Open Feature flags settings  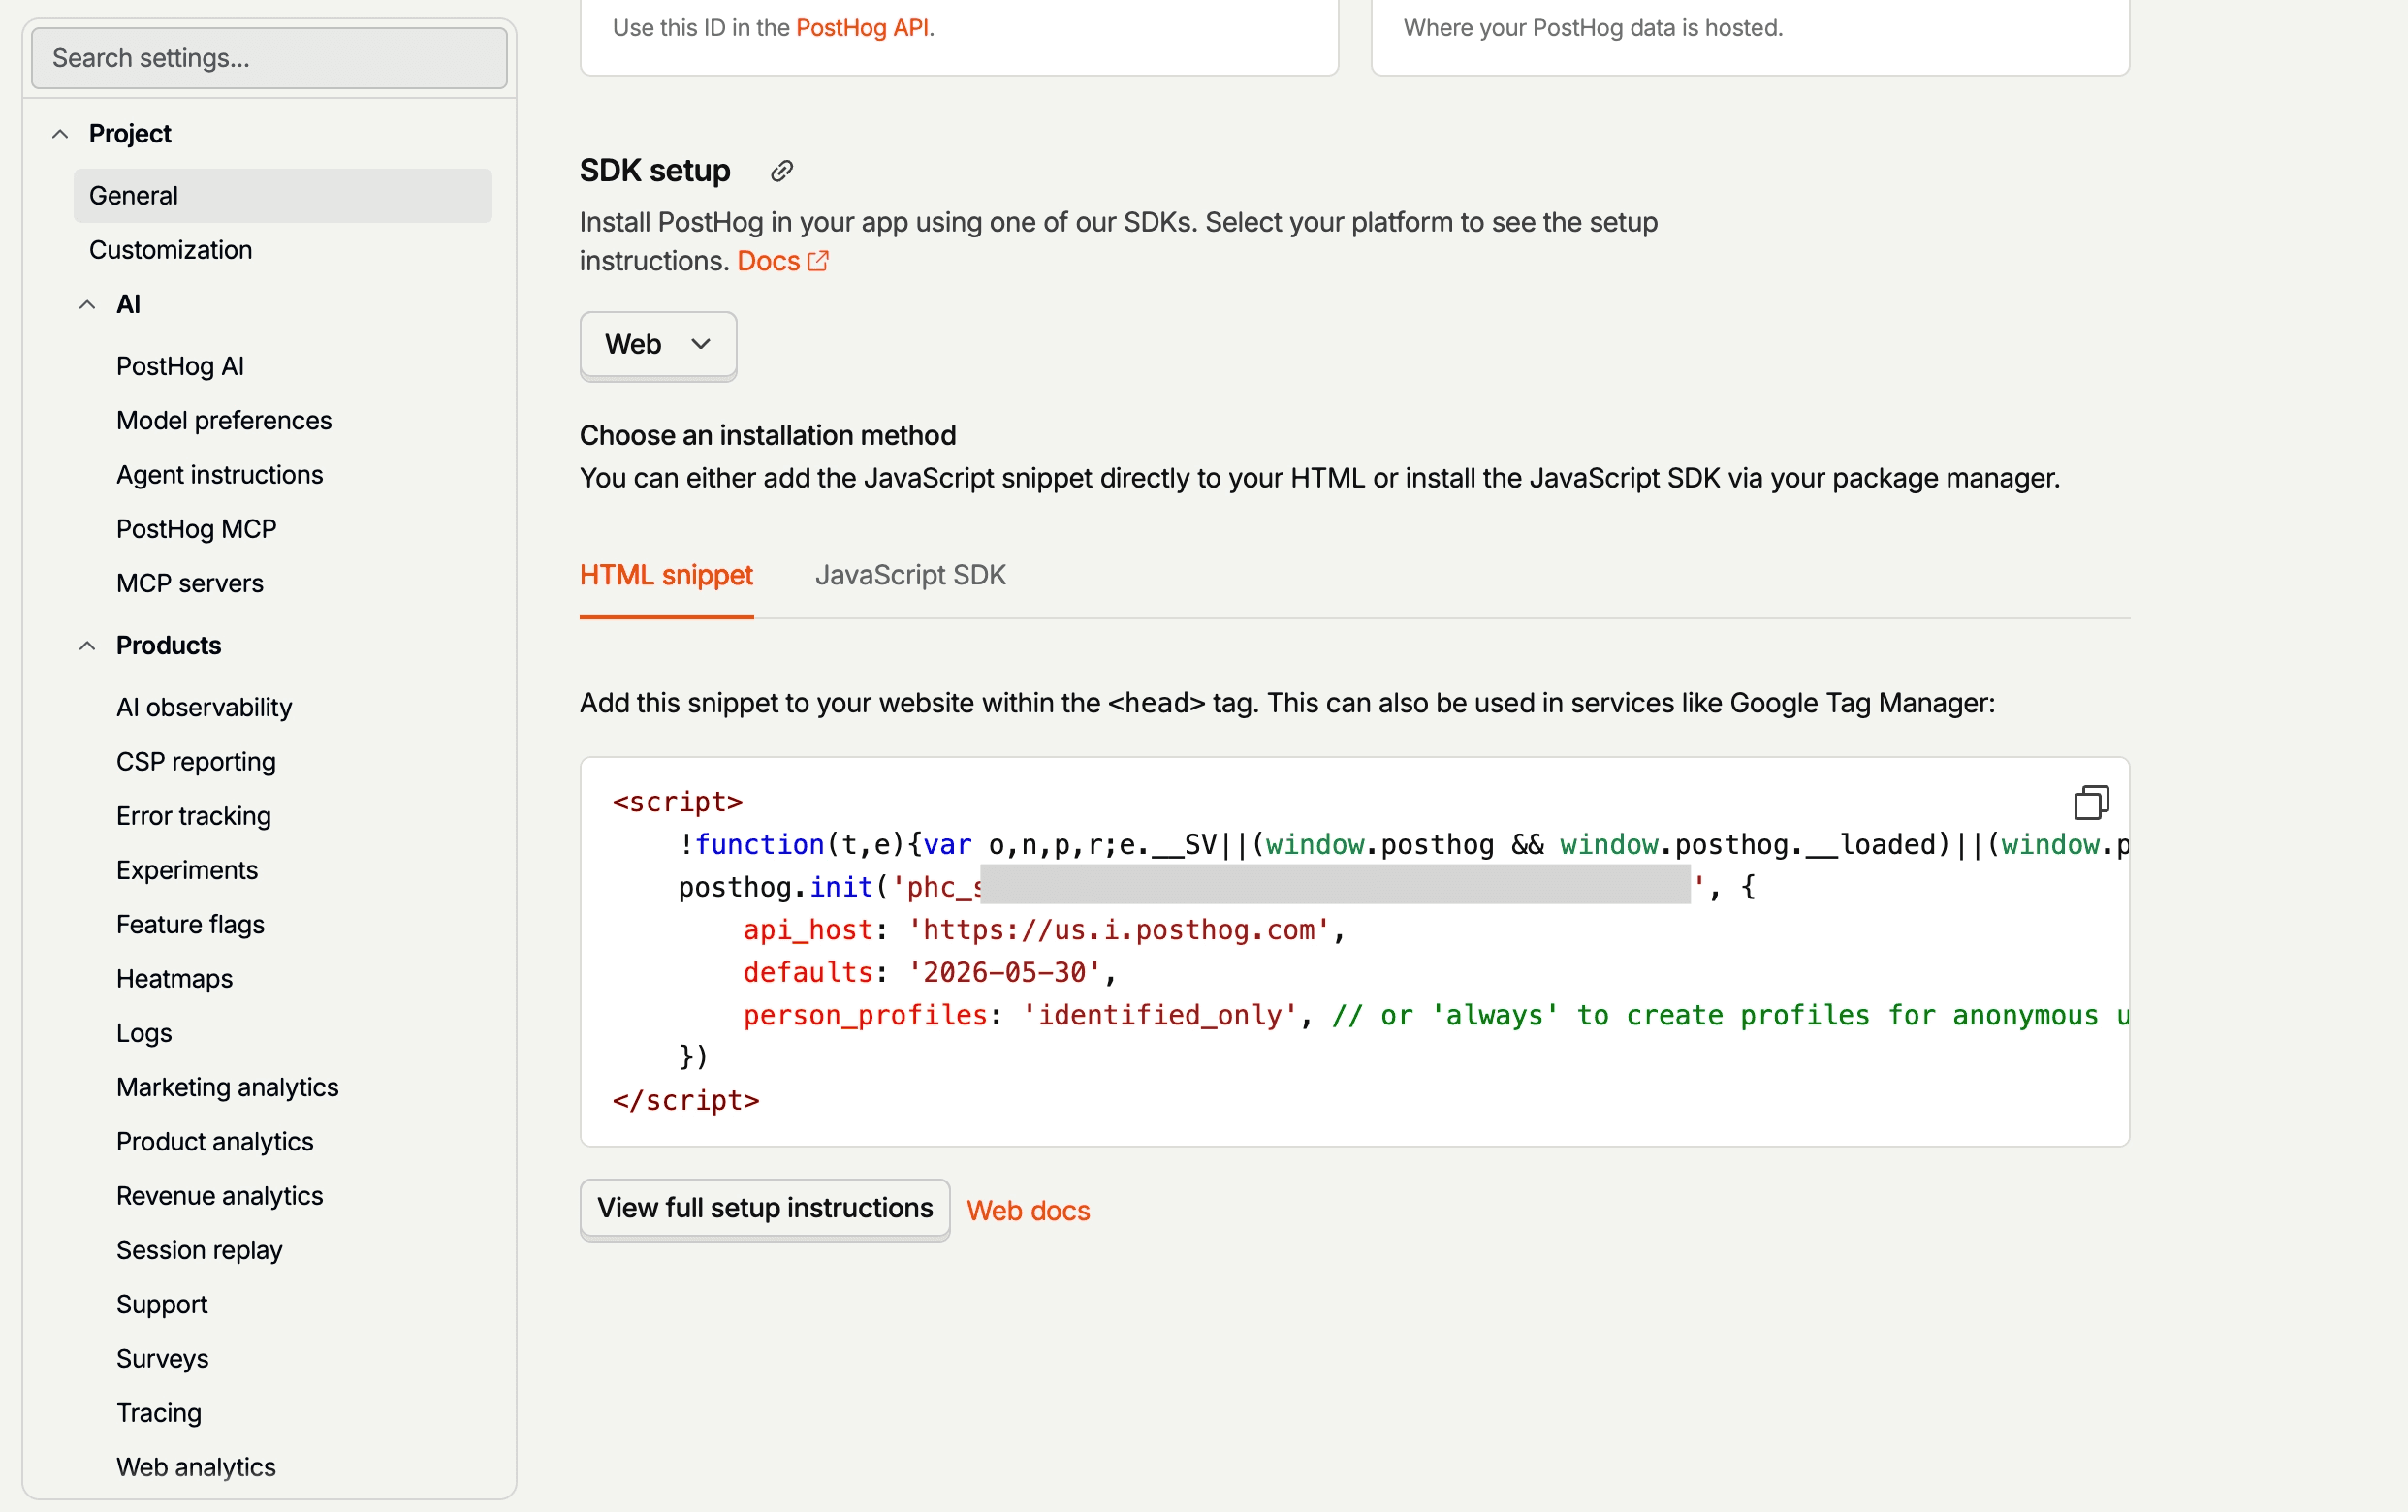click(x=296, y=924)
